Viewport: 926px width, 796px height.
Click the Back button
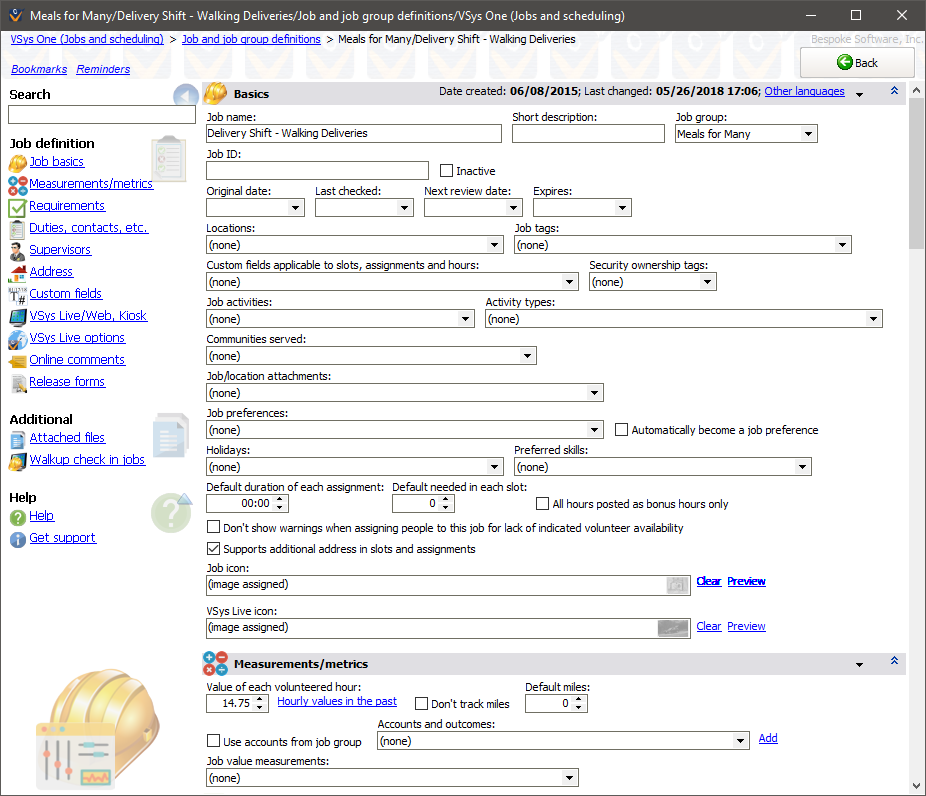[x=856, y=62]
